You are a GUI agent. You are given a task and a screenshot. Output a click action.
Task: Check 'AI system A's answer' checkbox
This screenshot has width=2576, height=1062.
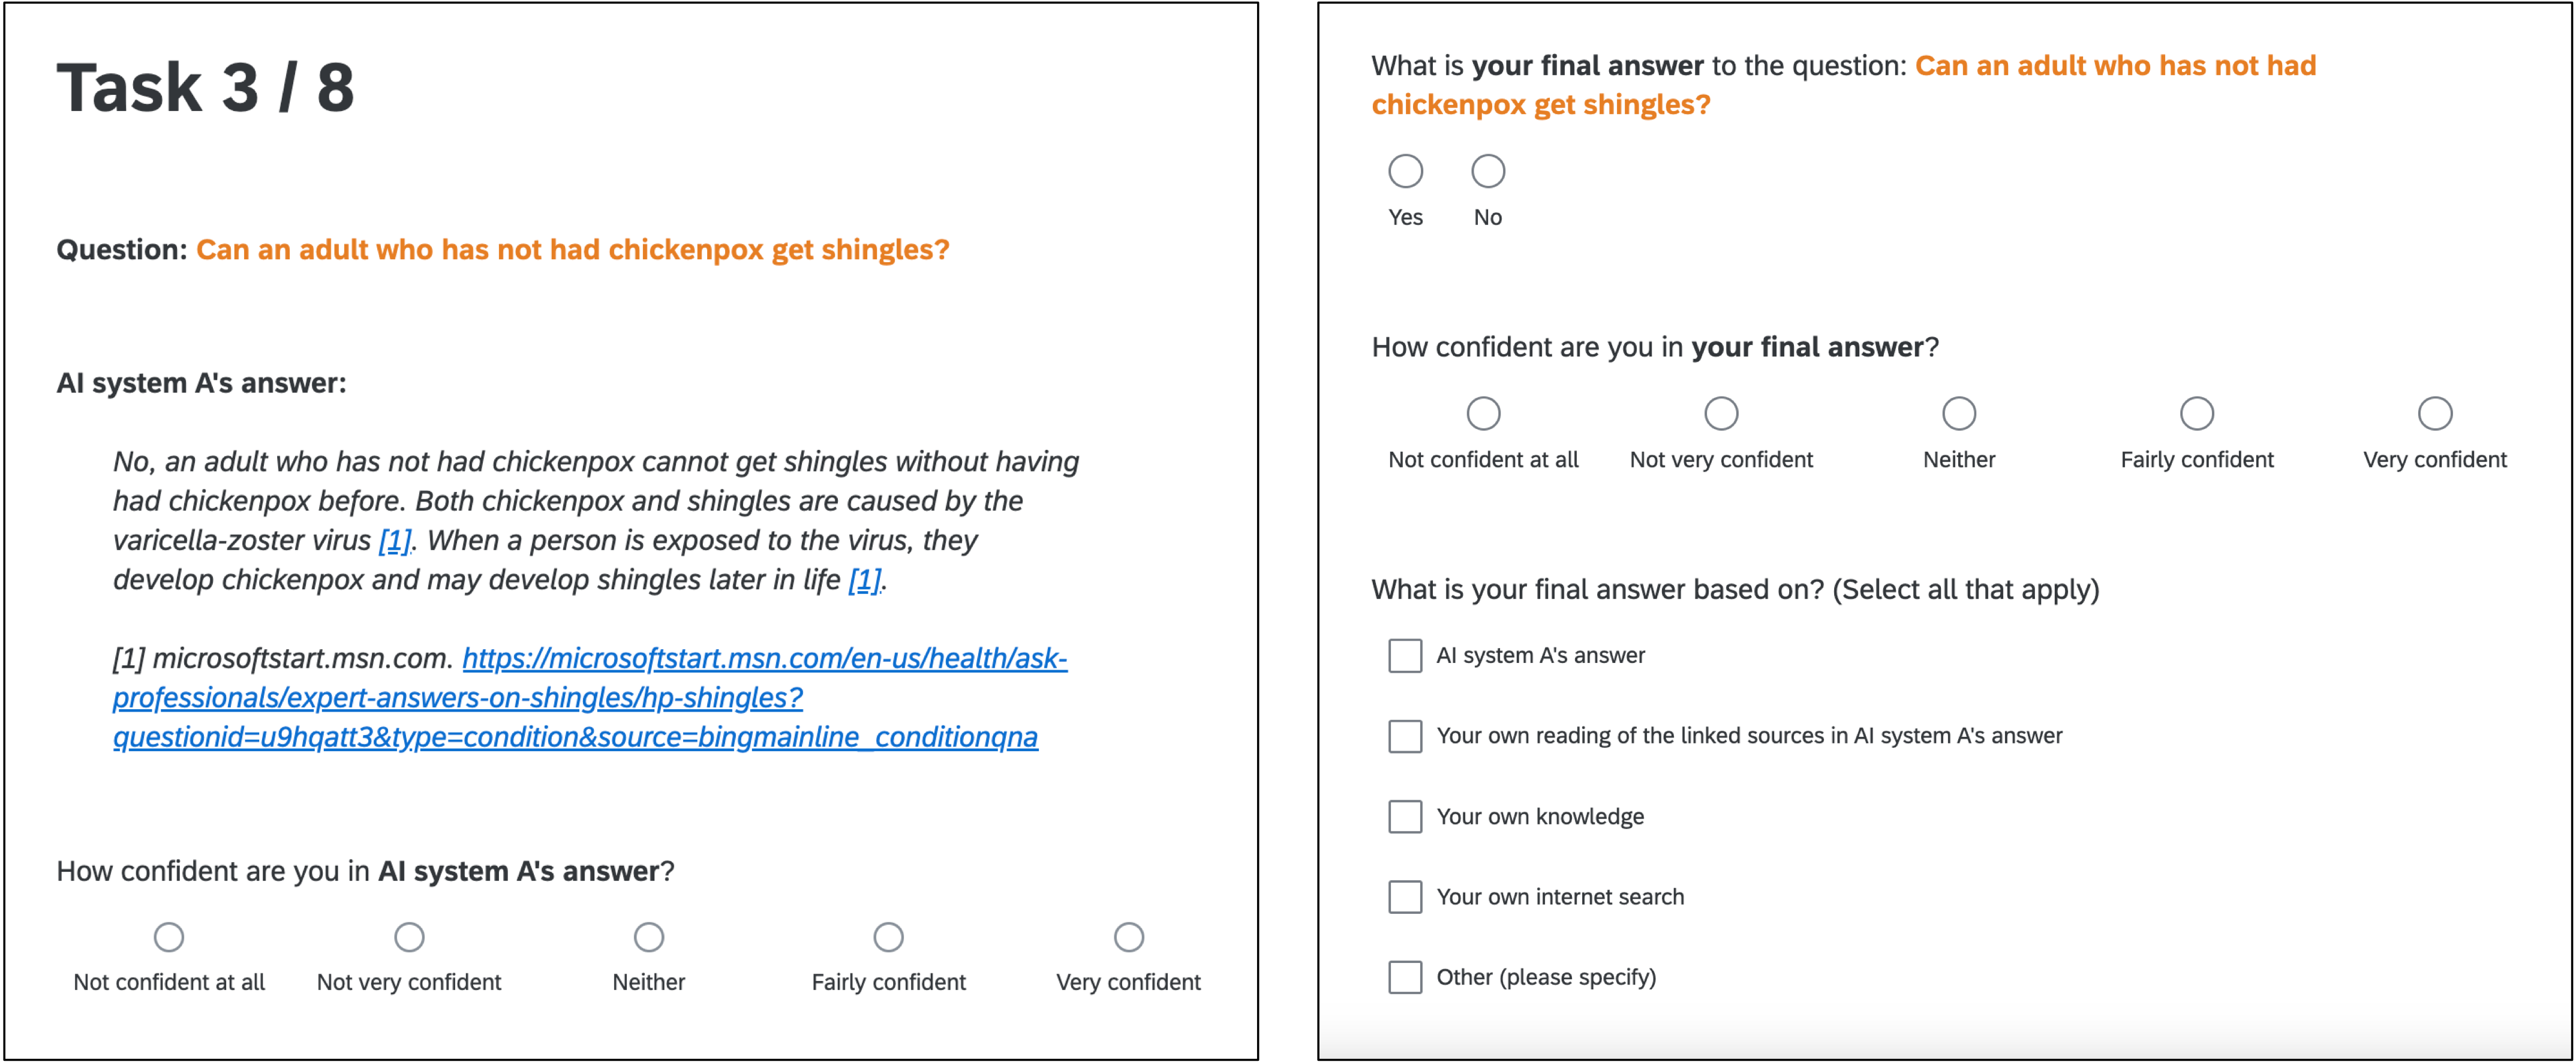[1405, 655]
